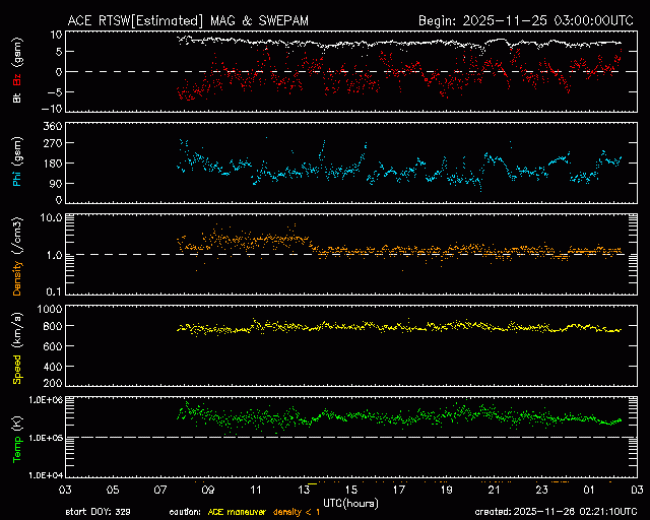Click the '01' hour tick label
The image size is (650, 520).
point(589,490)
